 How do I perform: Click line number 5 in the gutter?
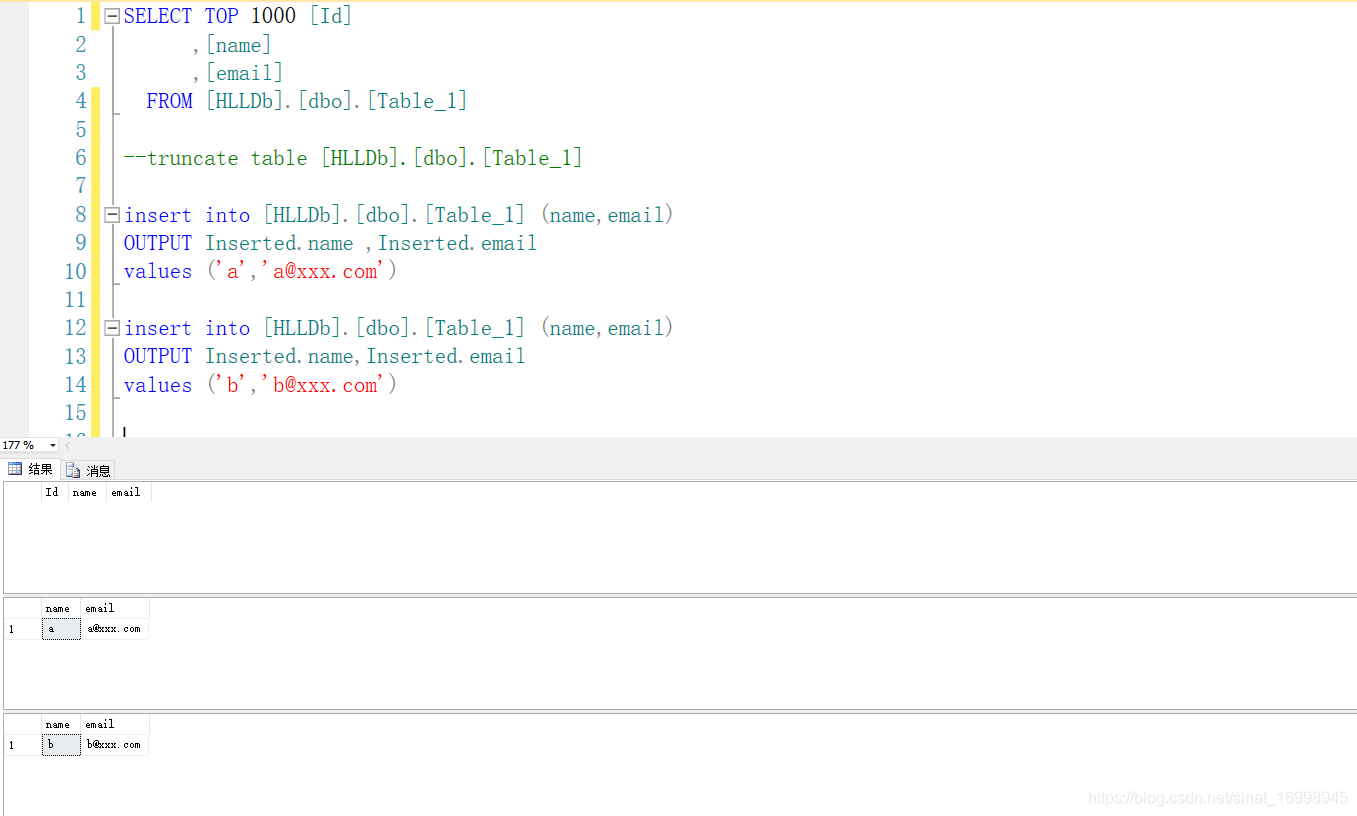[x=80, y=130]
